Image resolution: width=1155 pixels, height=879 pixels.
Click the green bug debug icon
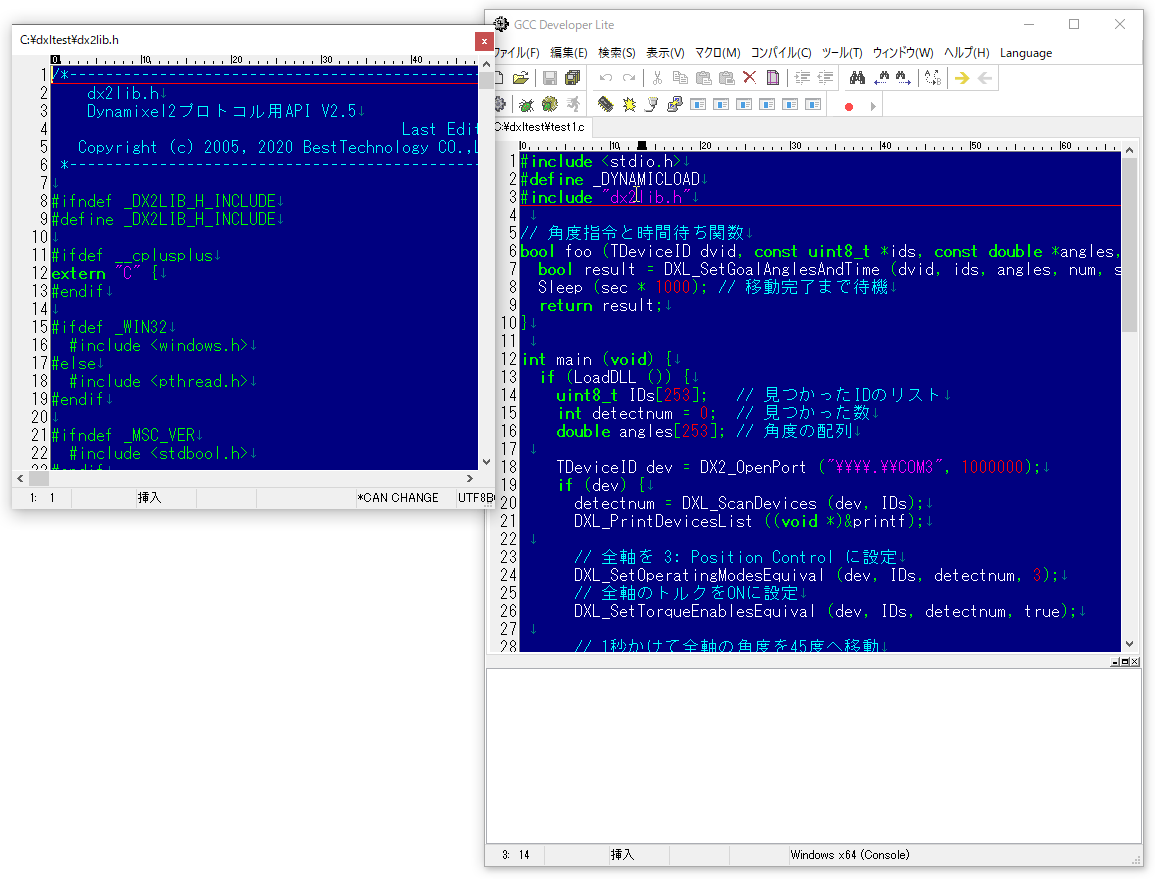coord(526,104)
